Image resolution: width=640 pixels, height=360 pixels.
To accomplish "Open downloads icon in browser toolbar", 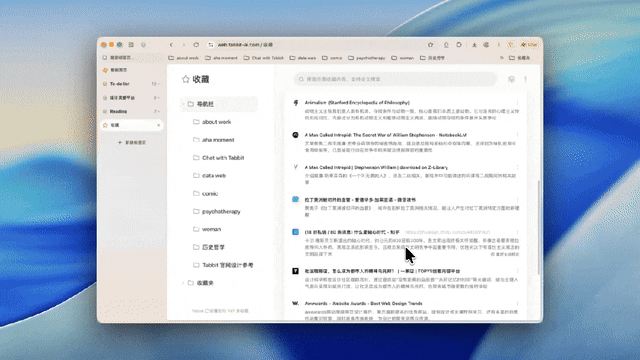I will click(x=474, y=45).
